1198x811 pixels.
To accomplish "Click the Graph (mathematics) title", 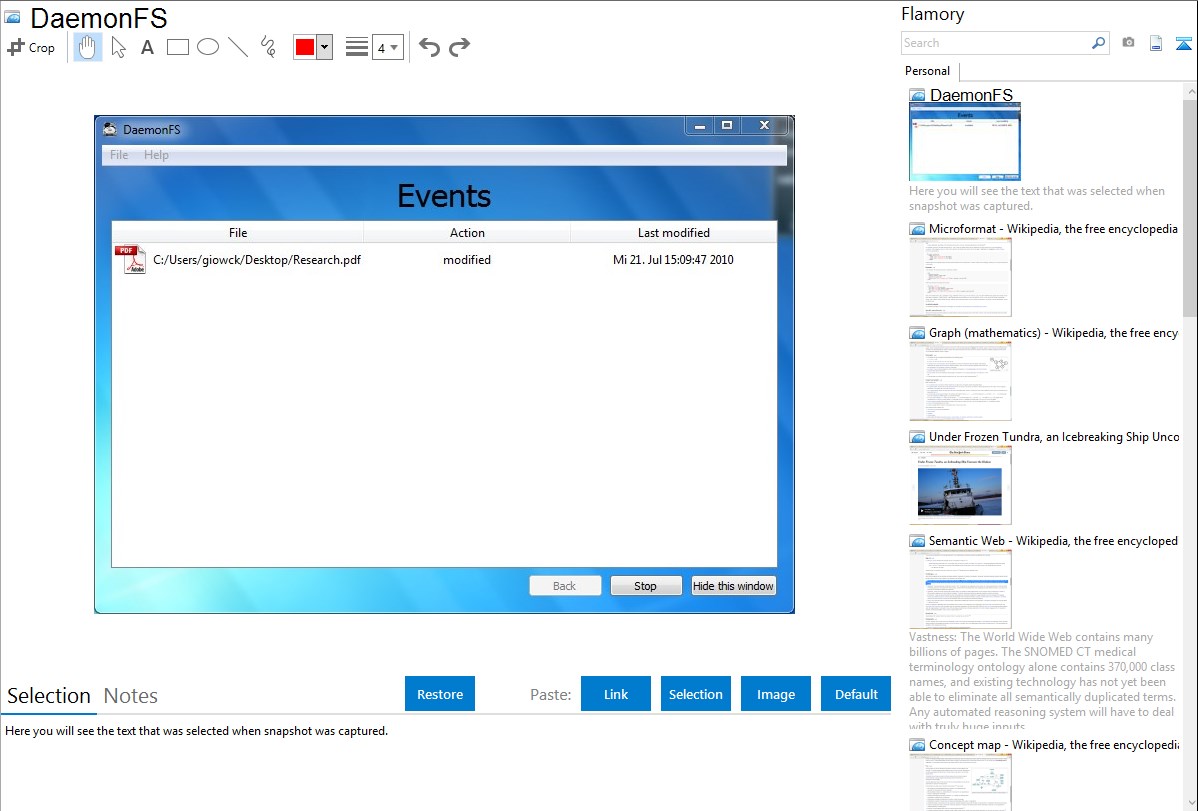I will click(1053, 333).
